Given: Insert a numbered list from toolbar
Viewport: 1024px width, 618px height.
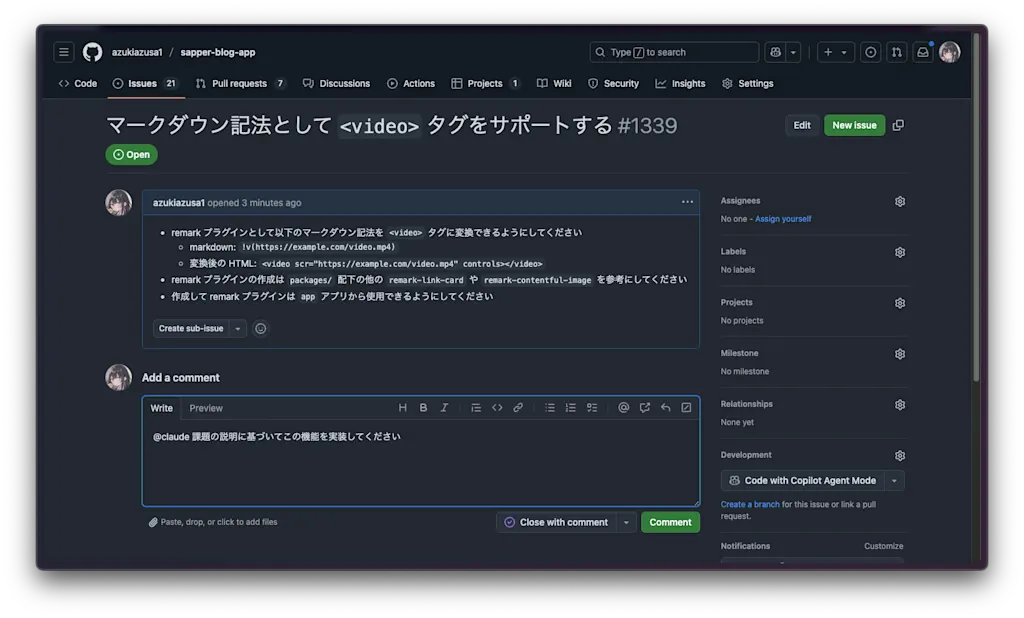Looking at the screenshot, I should click(571, 408).
